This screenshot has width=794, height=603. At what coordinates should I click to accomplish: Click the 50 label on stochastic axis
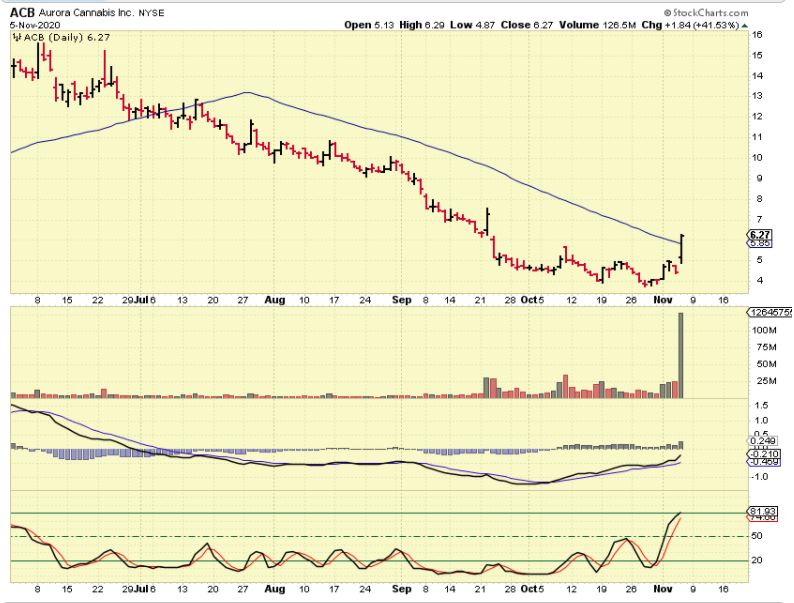[757, 536]
